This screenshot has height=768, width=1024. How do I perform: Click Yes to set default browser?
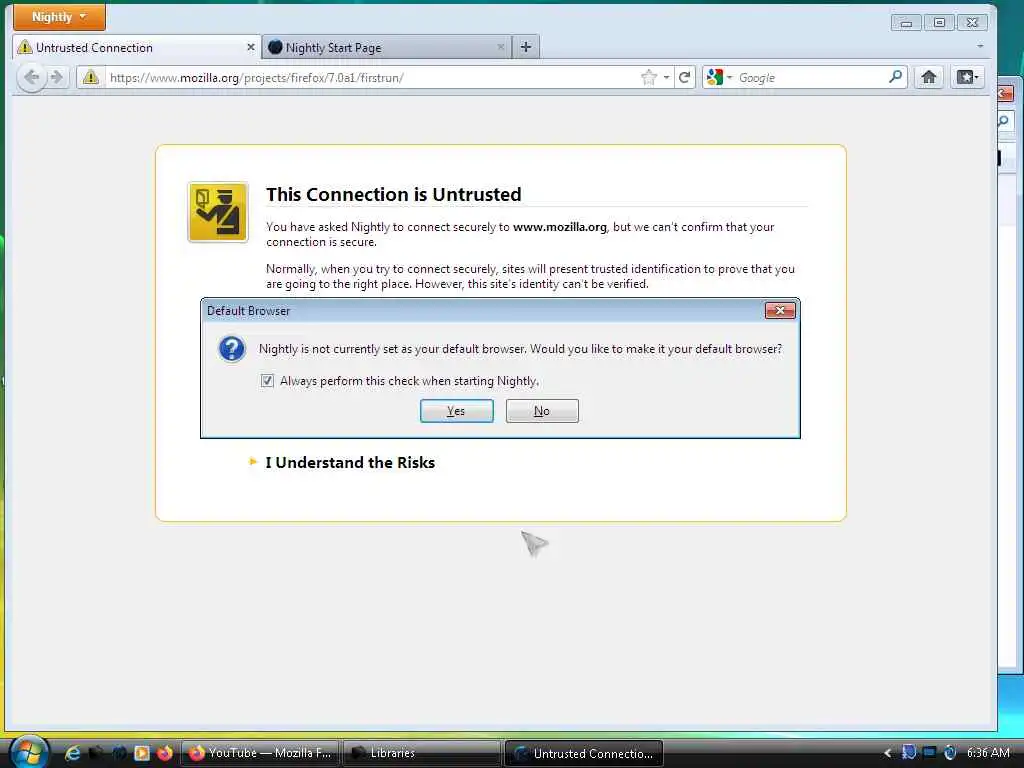point(456,411)
